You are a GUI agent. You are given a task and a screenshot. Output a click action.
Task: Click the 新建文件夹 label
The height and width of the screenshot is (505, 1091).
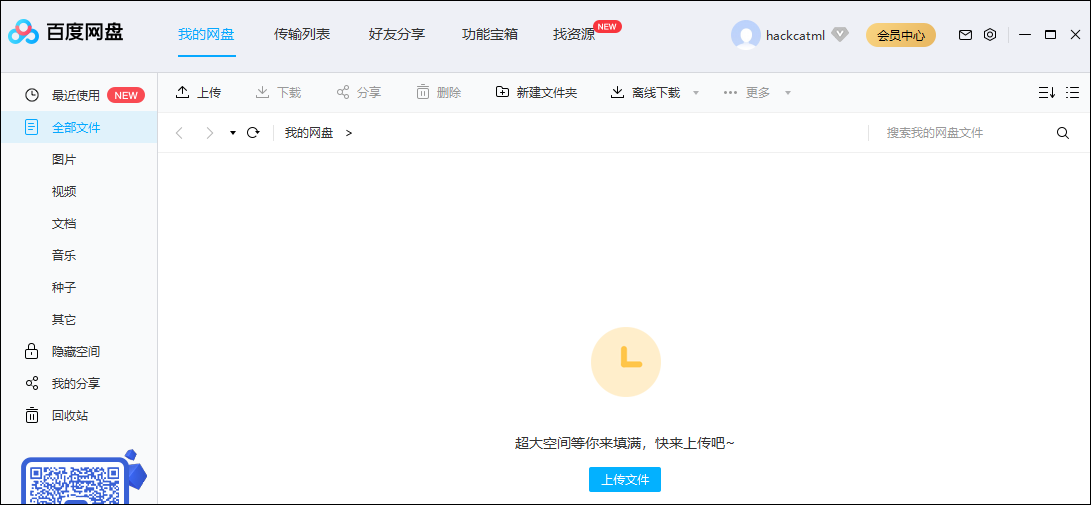pos(547,93)
